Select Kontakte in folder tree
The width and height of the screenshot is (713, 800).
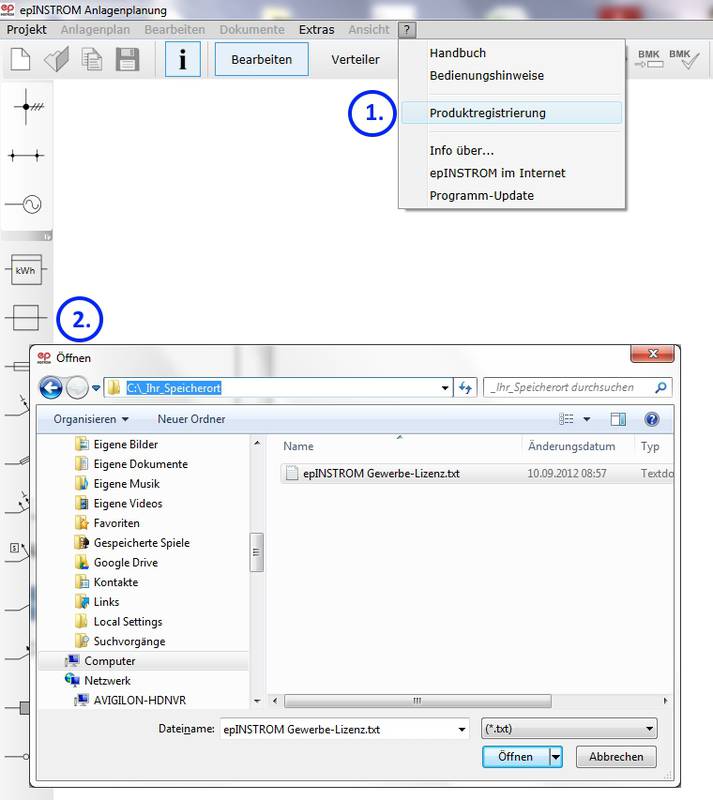[116, 582]
